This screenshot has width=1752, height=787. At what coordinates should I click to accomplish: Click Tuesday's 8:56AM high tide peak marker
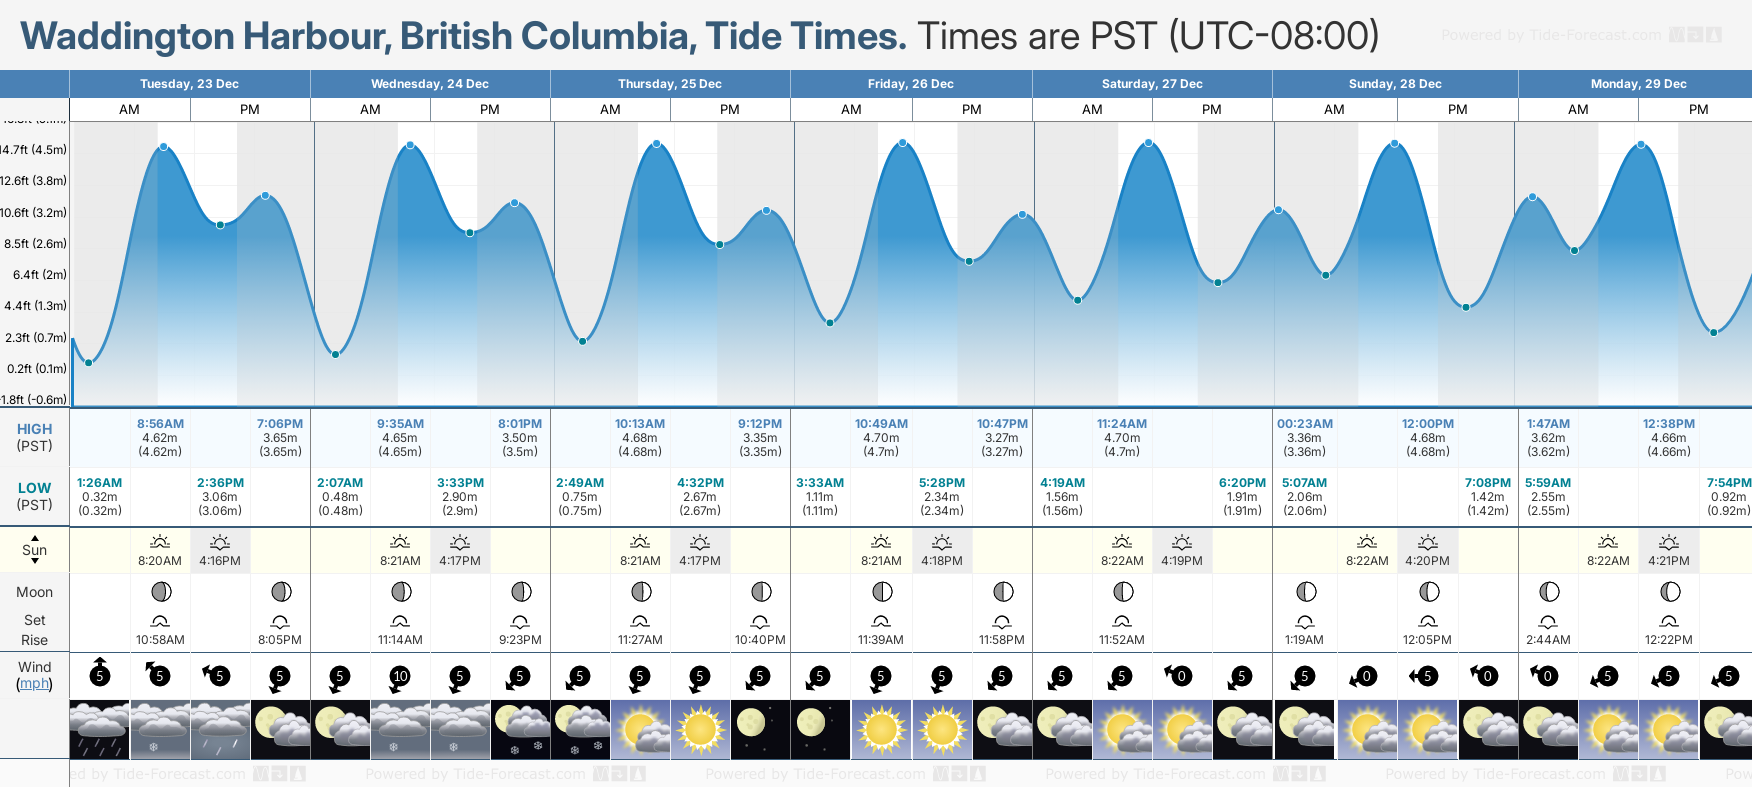(x=164, y=148)
